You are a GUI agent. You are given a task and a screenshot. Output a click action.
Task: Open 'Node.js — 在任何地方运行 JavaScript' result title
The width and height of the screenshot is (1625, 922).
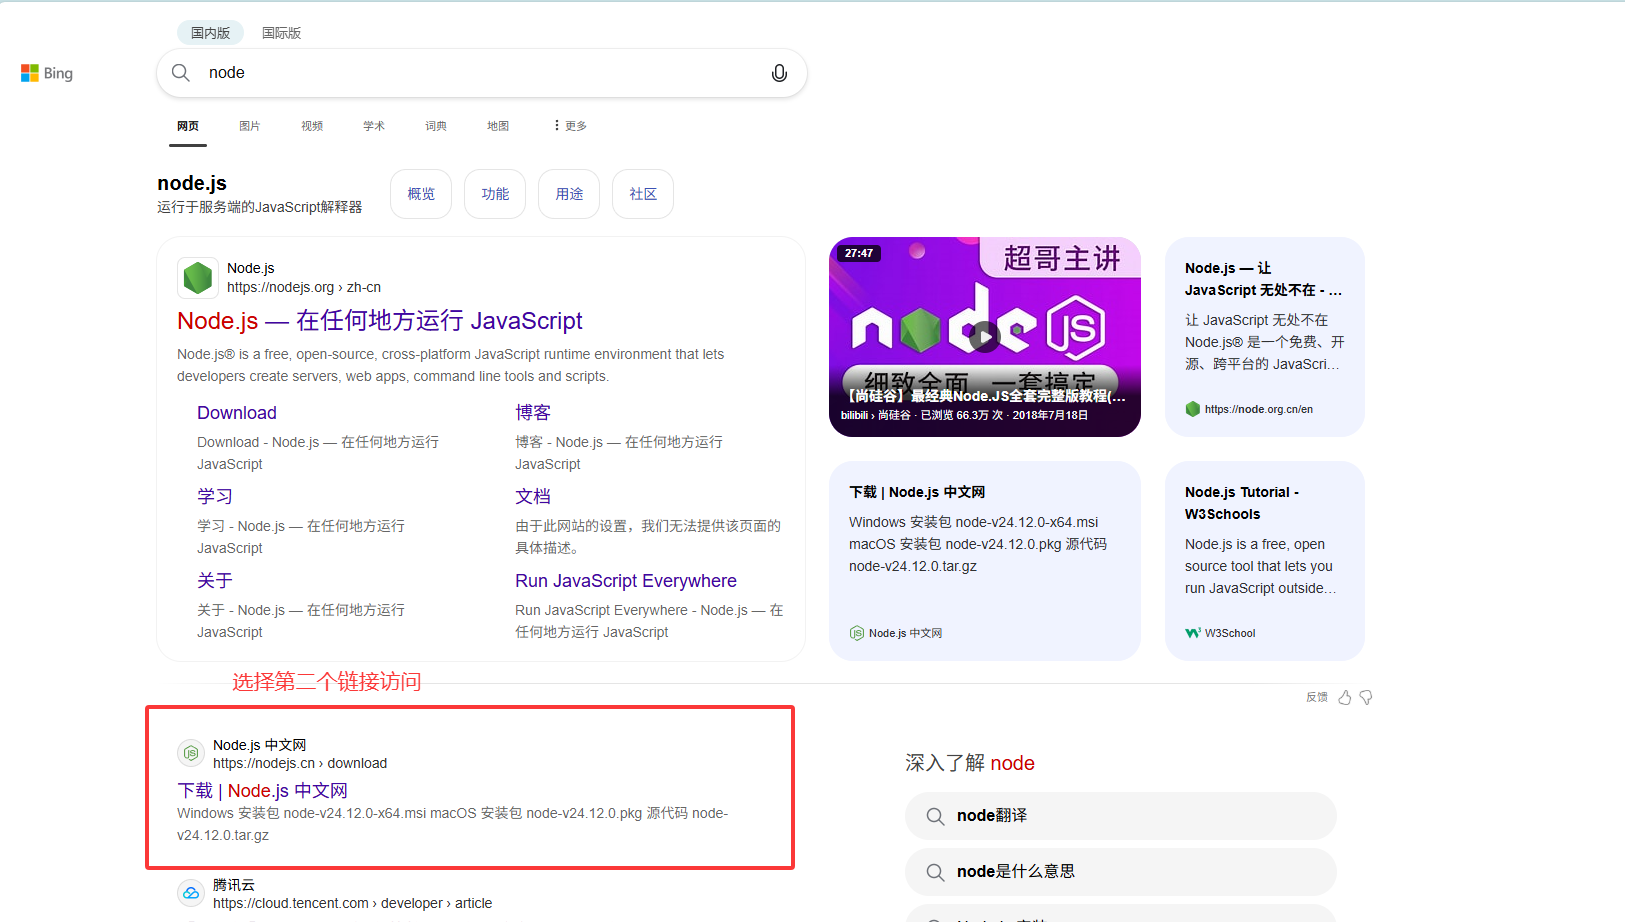click(380, 321)
